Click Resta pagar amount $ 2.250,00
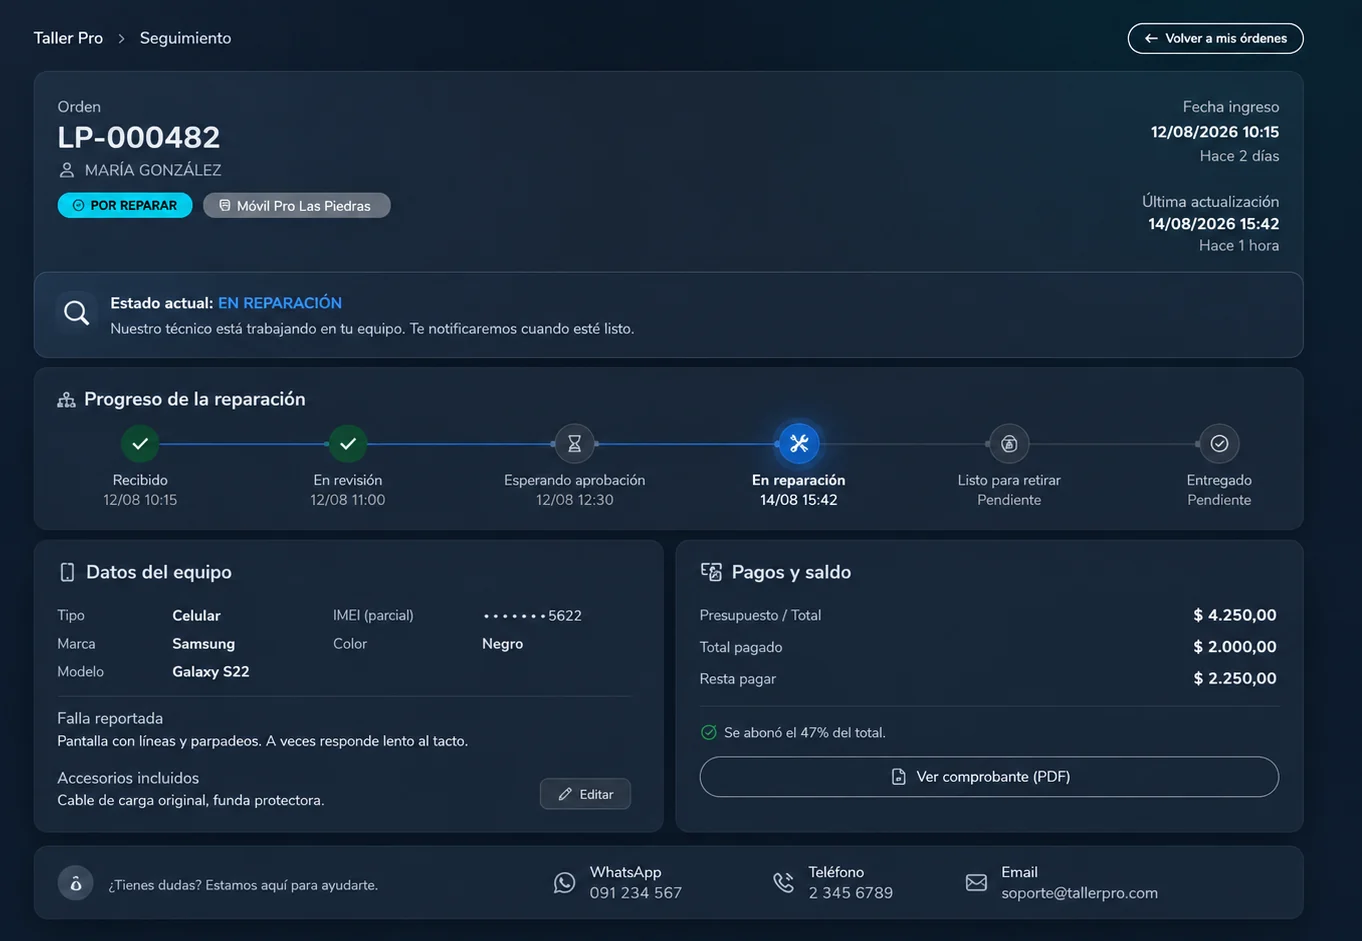This screenshot has width=1362, height=941. tap(1234, 678)
